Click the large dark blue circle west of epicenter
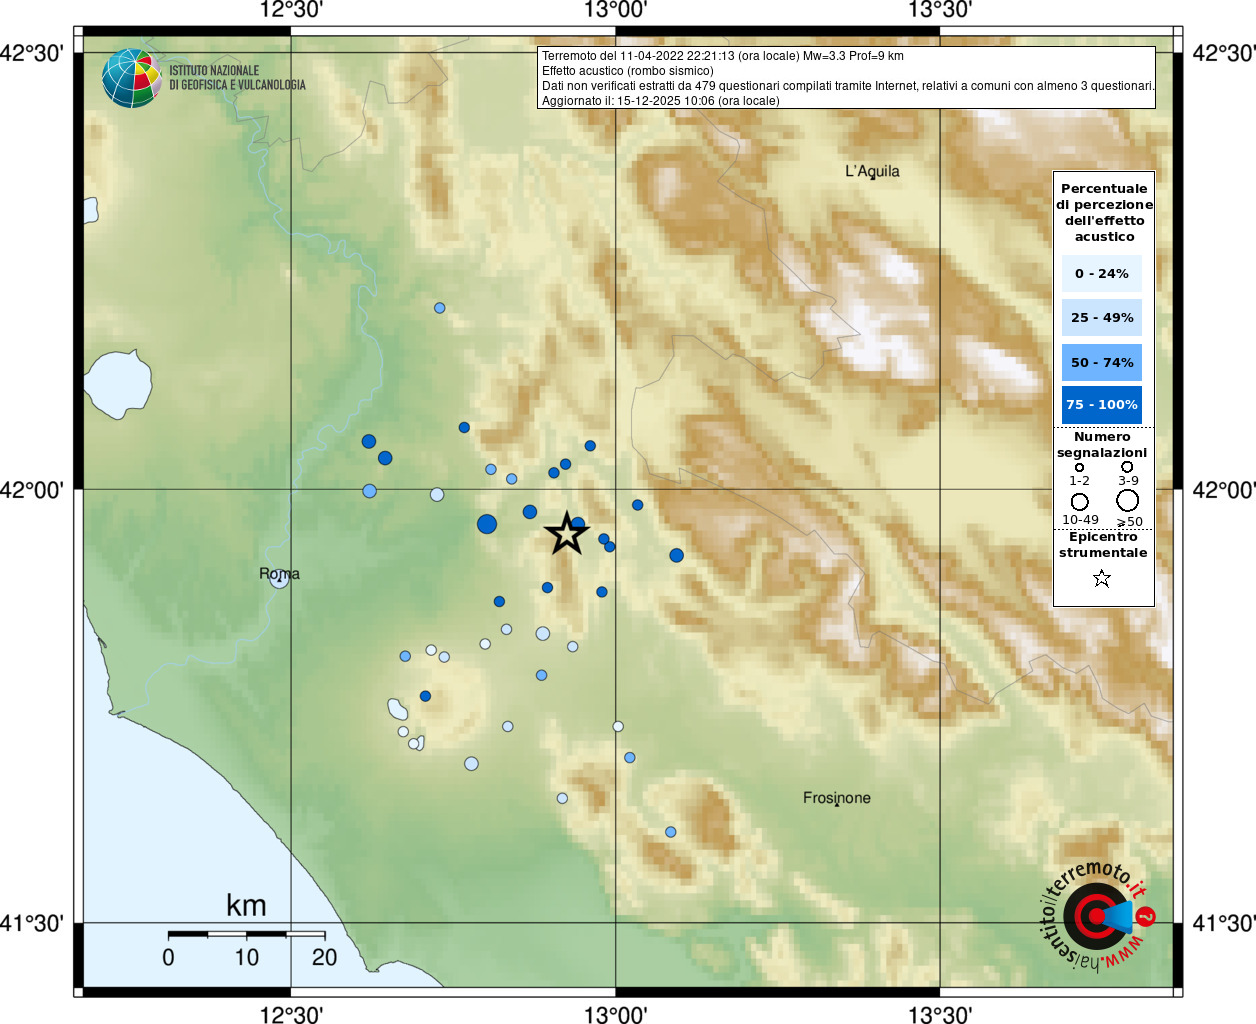This screenshot has width=1256, height=1024. [x=487, y=524]
